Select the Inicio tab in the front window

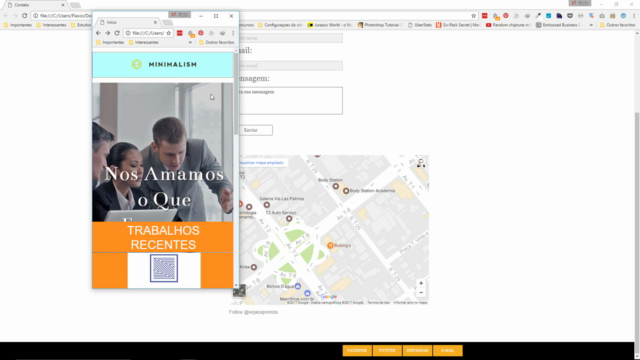tap(127, 22)
